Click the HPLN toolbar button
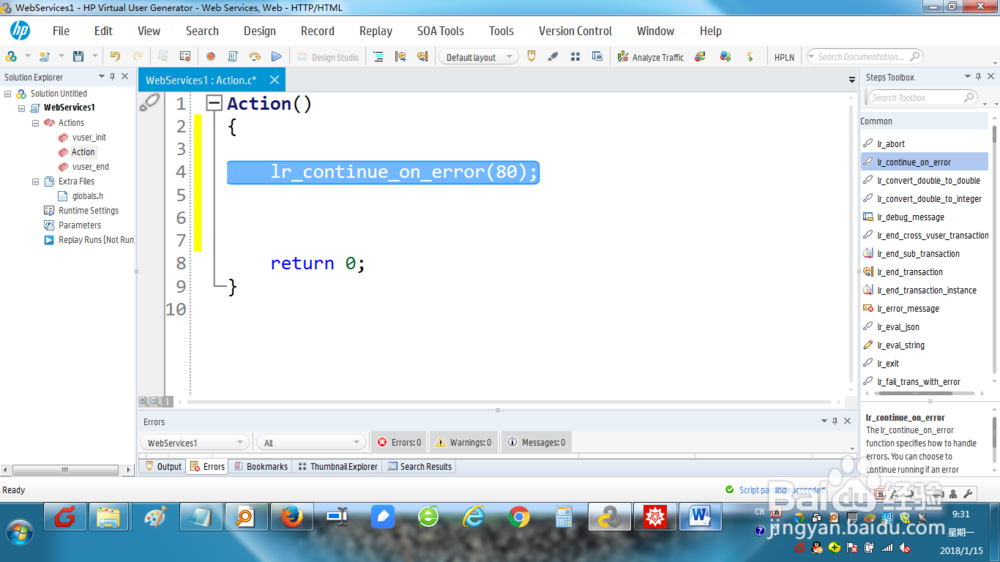1000x562 pixels. [x=784, y=57]
